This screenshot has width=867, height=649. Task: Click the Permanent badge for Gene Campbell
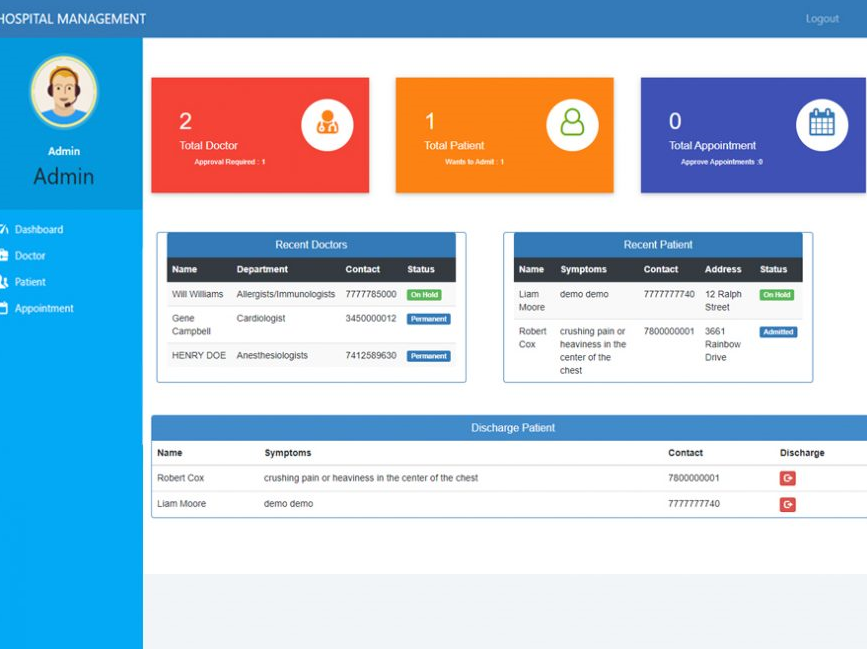pos(428,319)
